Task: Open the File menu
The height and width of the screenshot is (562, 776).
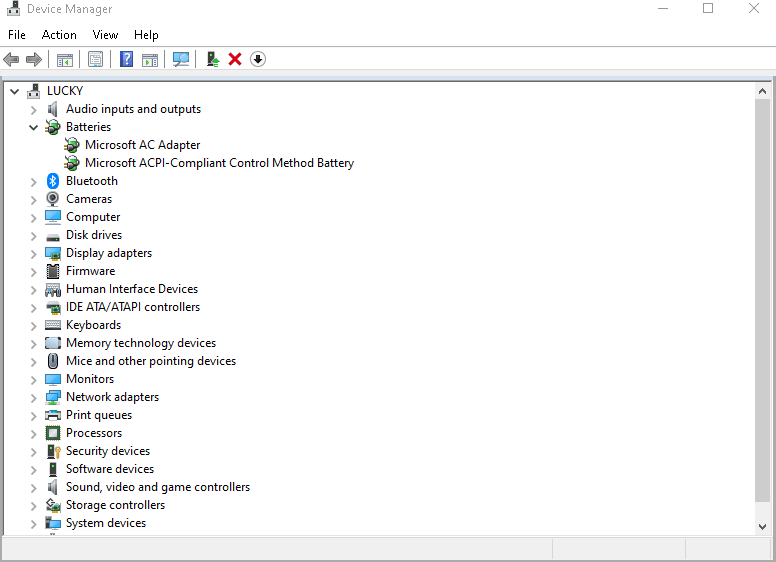Action: pyautogui.click(x=17, y=34)
